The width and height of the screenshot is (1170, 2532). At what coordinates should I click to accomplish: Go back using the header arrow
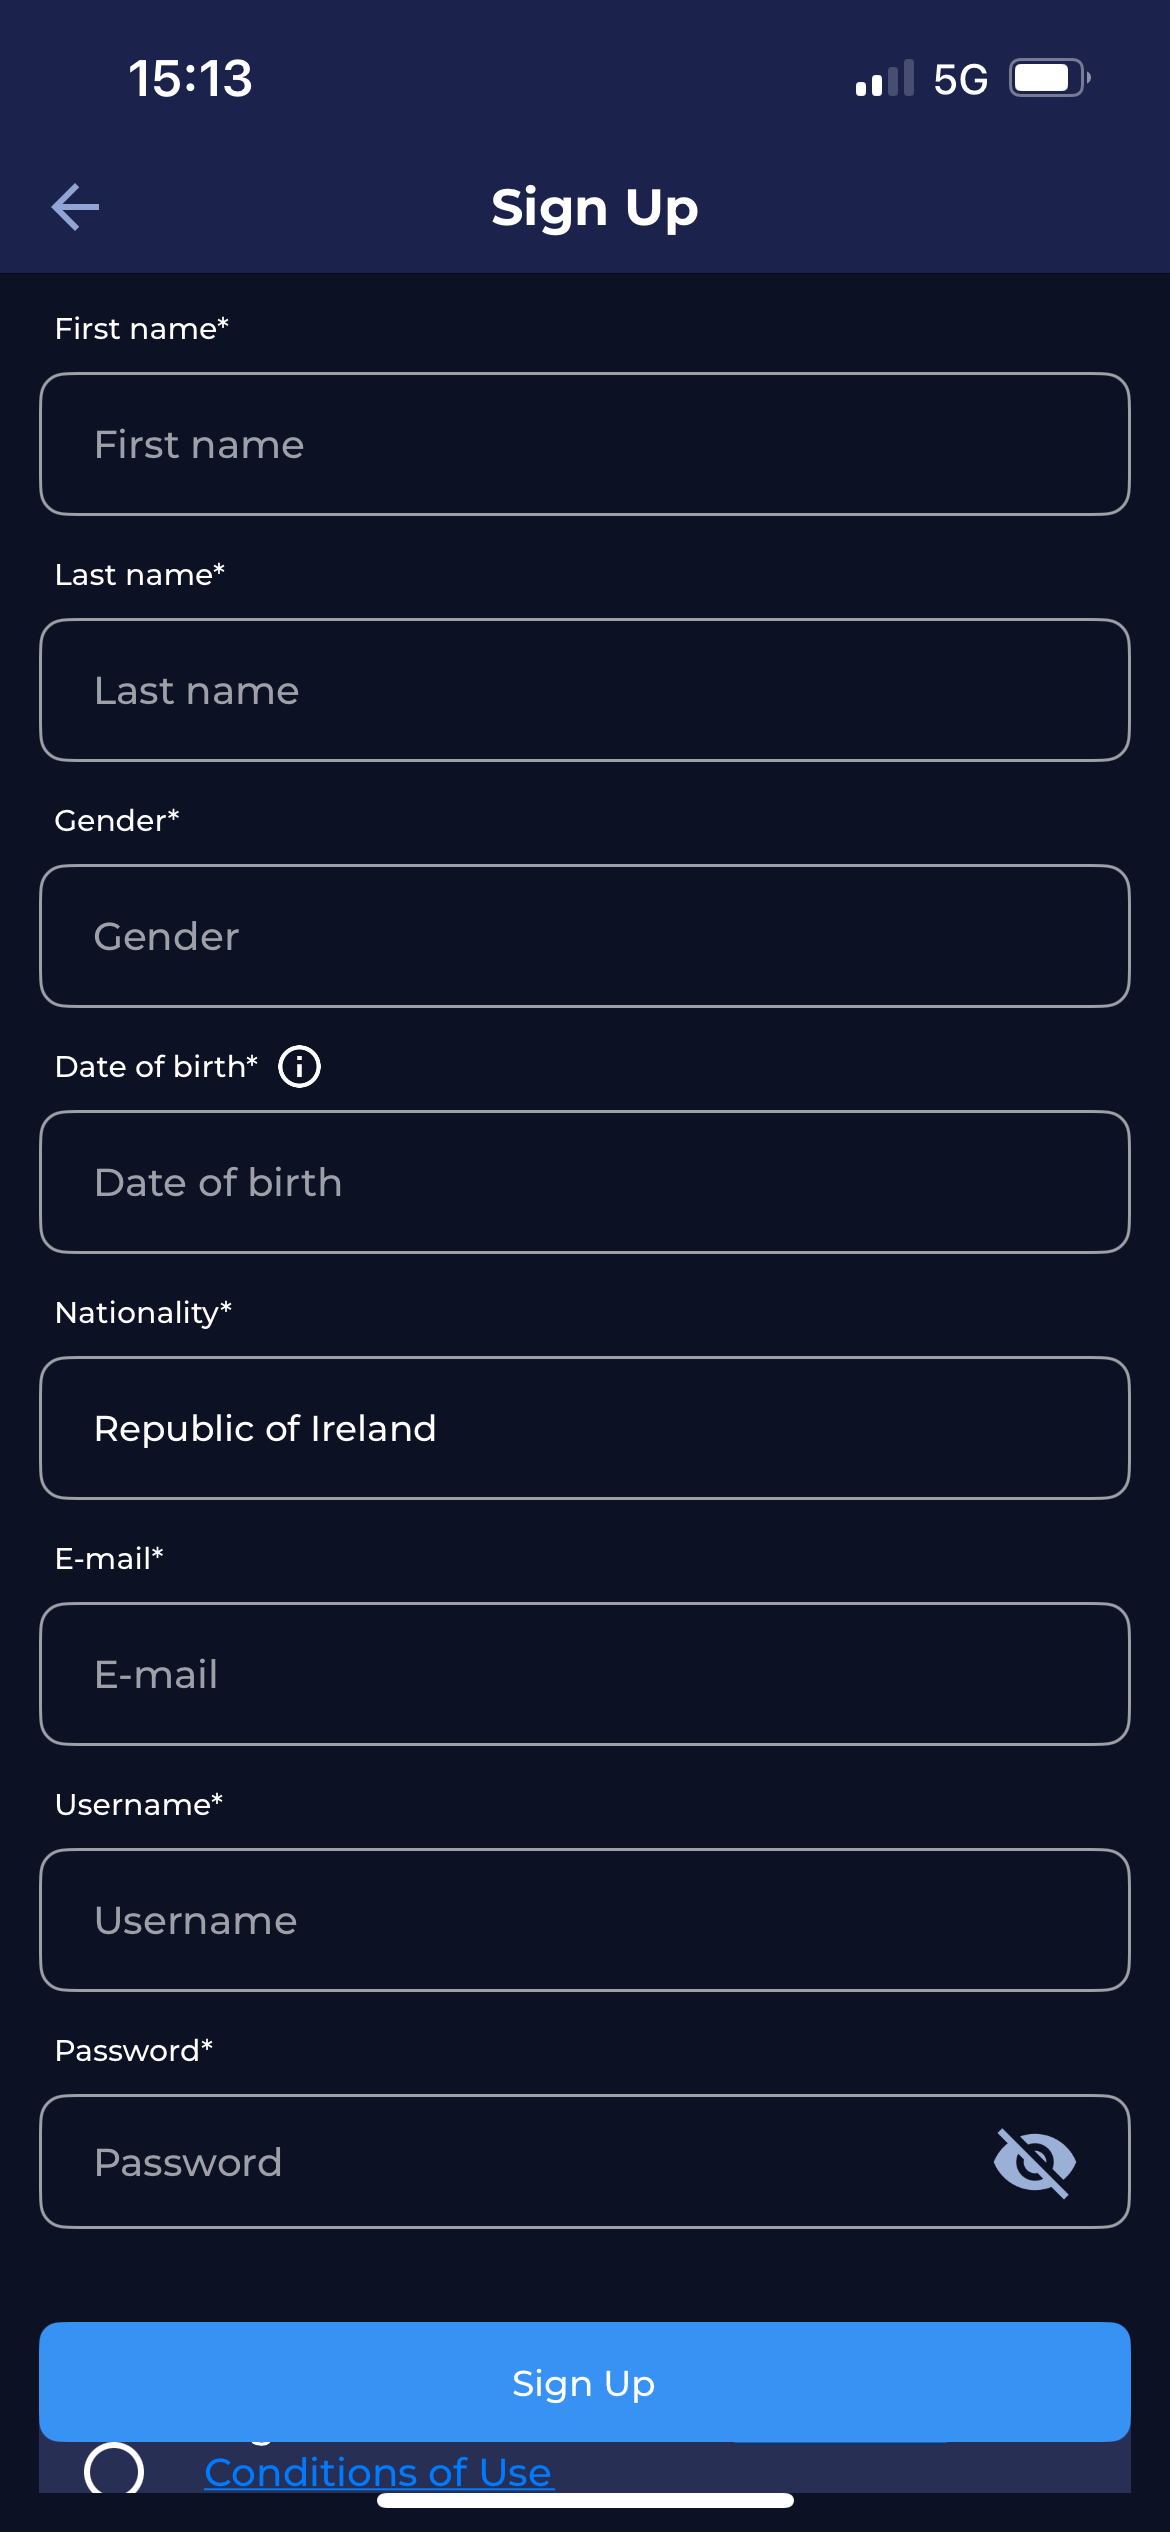click(x=76, y=207)
